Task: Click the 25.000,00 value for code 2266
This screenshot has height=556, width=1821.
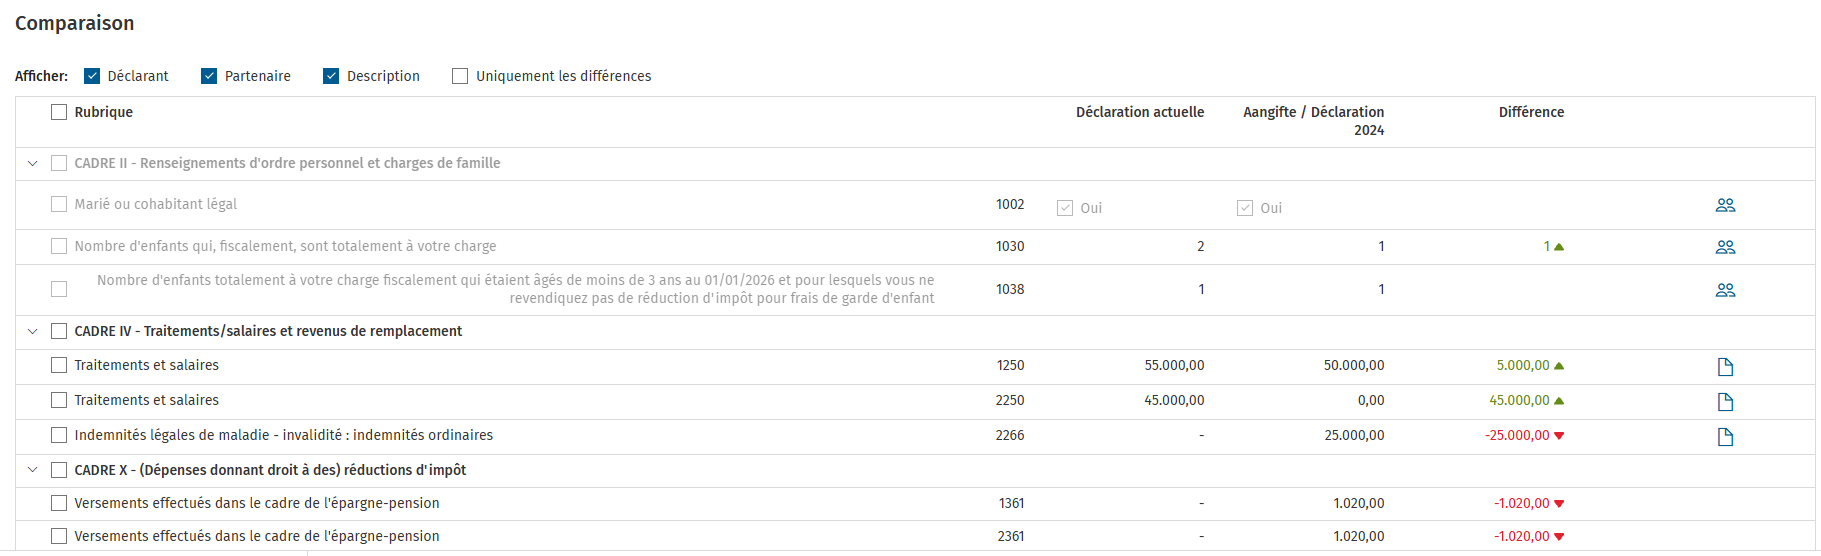Action: pyautogui.click(x=1354, y=435)
